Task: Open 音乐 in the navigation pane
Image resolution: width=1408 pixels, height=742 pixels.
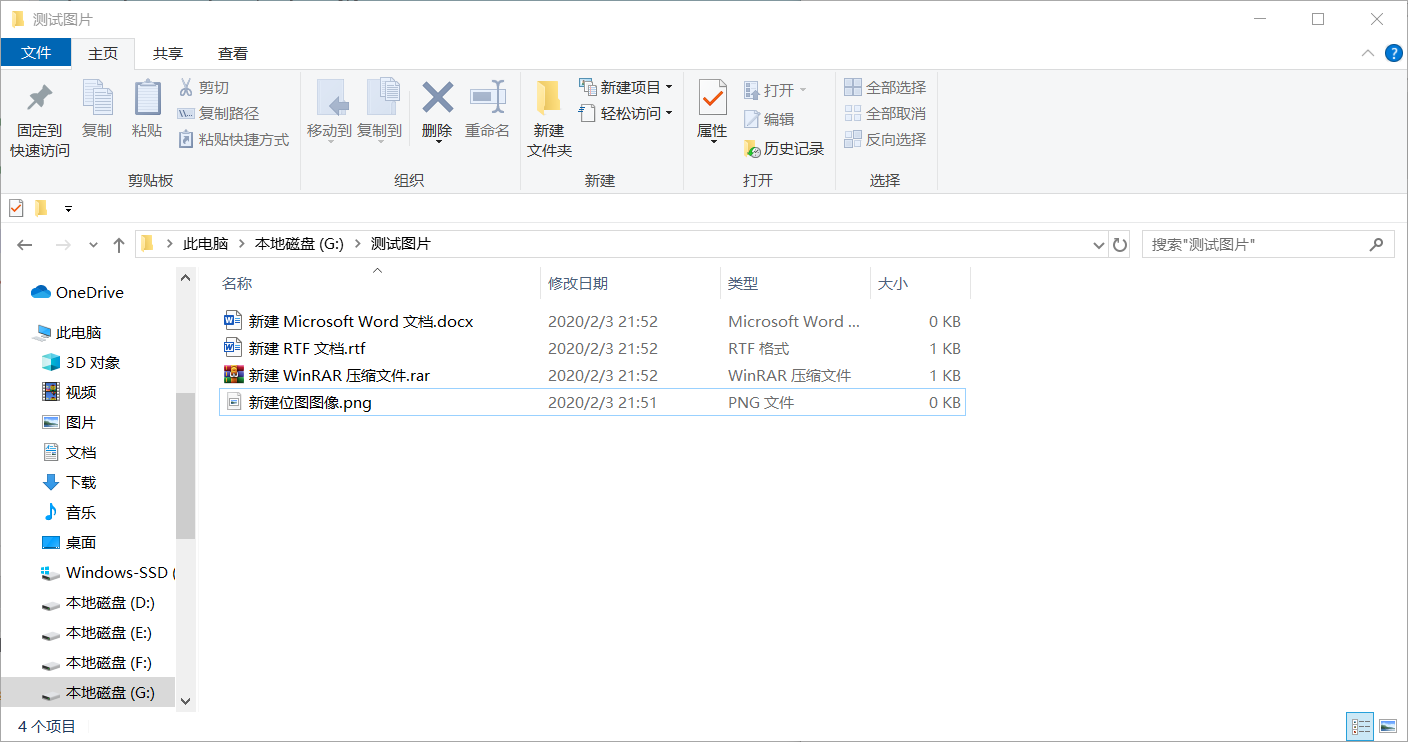Action: (x=69, y=513)
